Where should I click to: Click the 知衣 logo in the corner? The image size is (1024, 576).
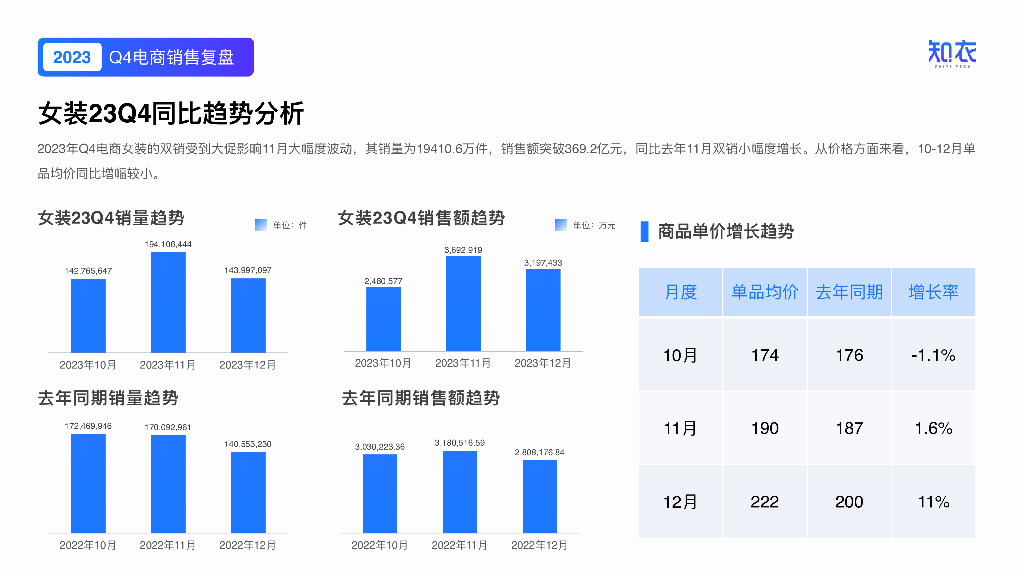(952, 54)
